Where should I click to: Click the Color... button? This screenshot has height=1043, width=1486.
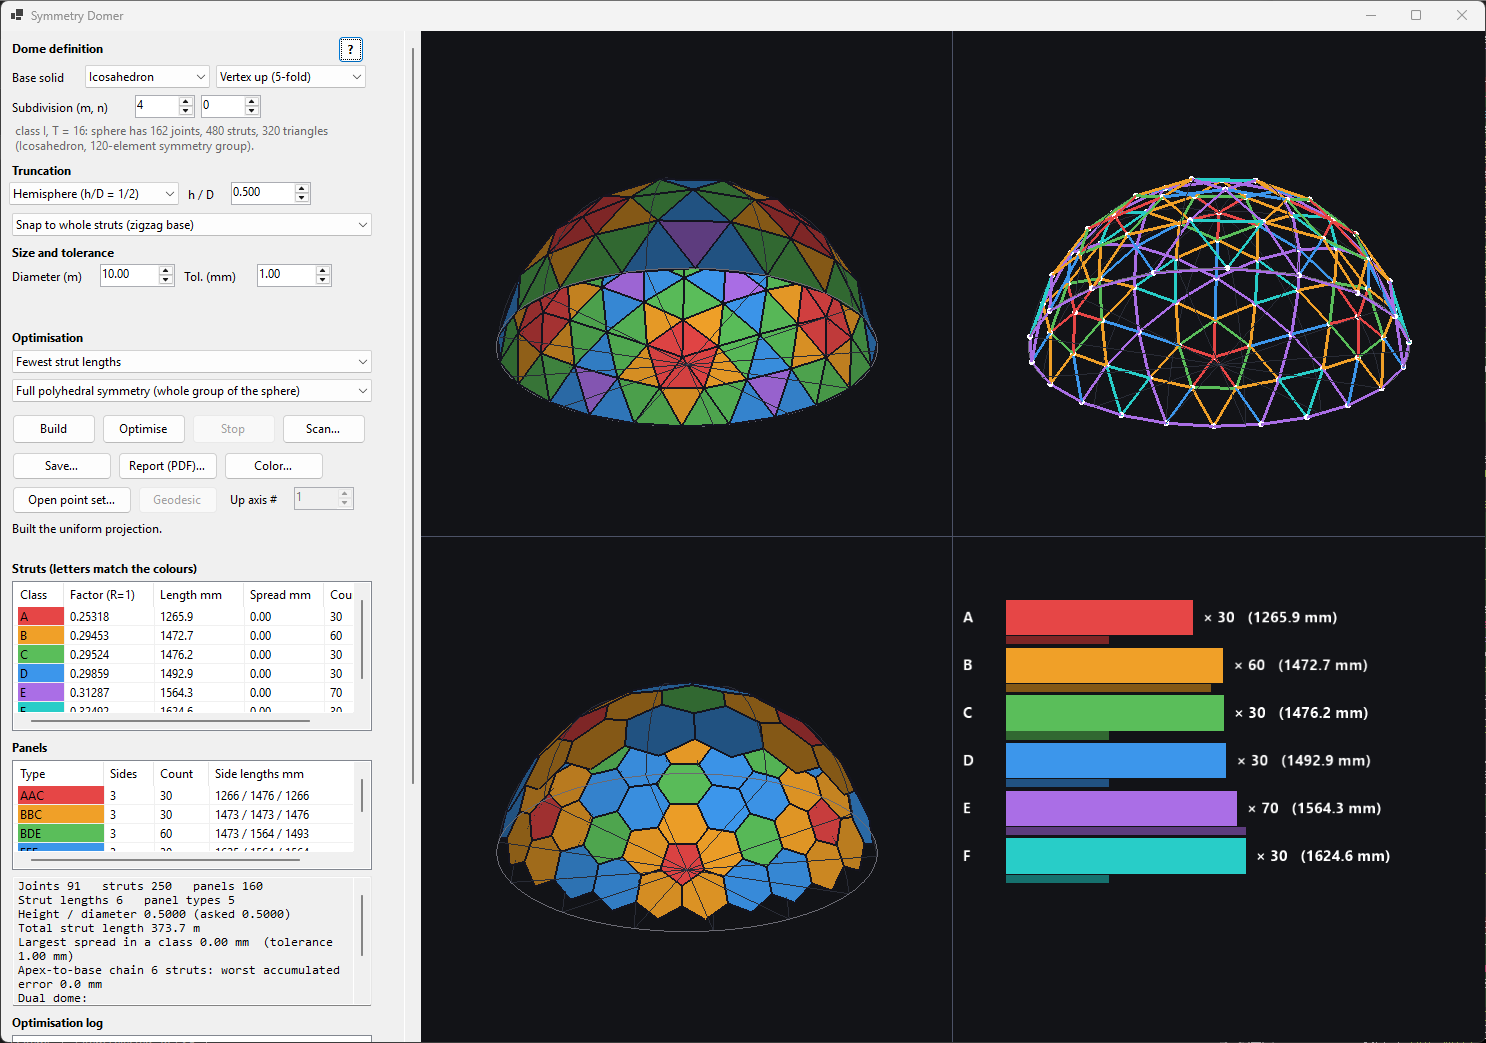click(273, 466)
